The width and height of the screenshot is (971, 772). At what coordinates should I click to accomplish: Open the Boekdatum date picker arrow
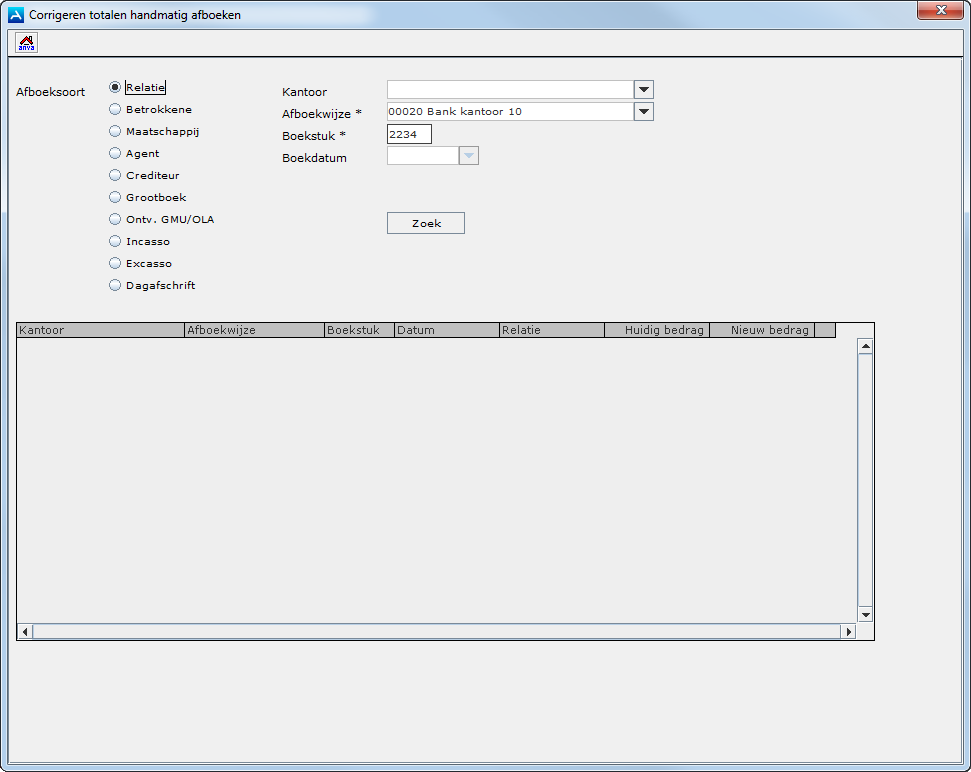(x=469, y=156)
